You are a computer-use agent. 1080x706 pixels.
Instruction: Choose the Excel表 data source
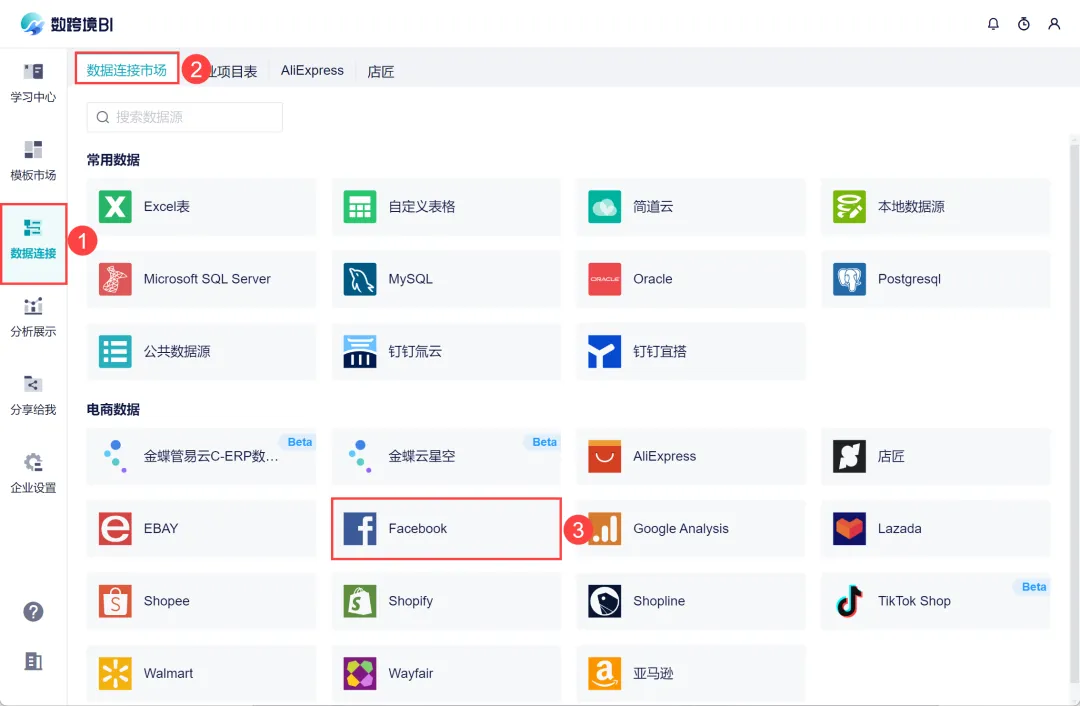[x=201, y=207]
